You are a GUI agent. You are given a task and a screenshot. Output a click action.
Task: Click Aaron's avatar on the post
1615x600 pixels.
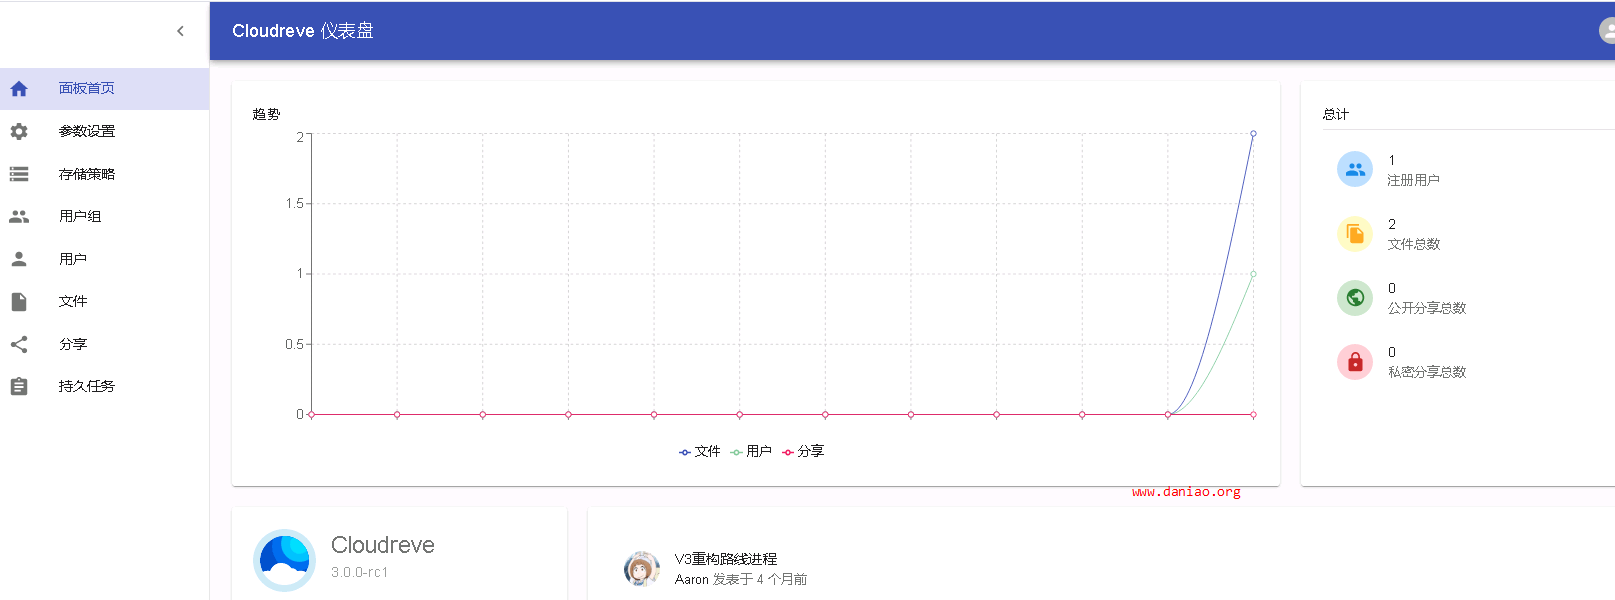[x=641, y=569]
